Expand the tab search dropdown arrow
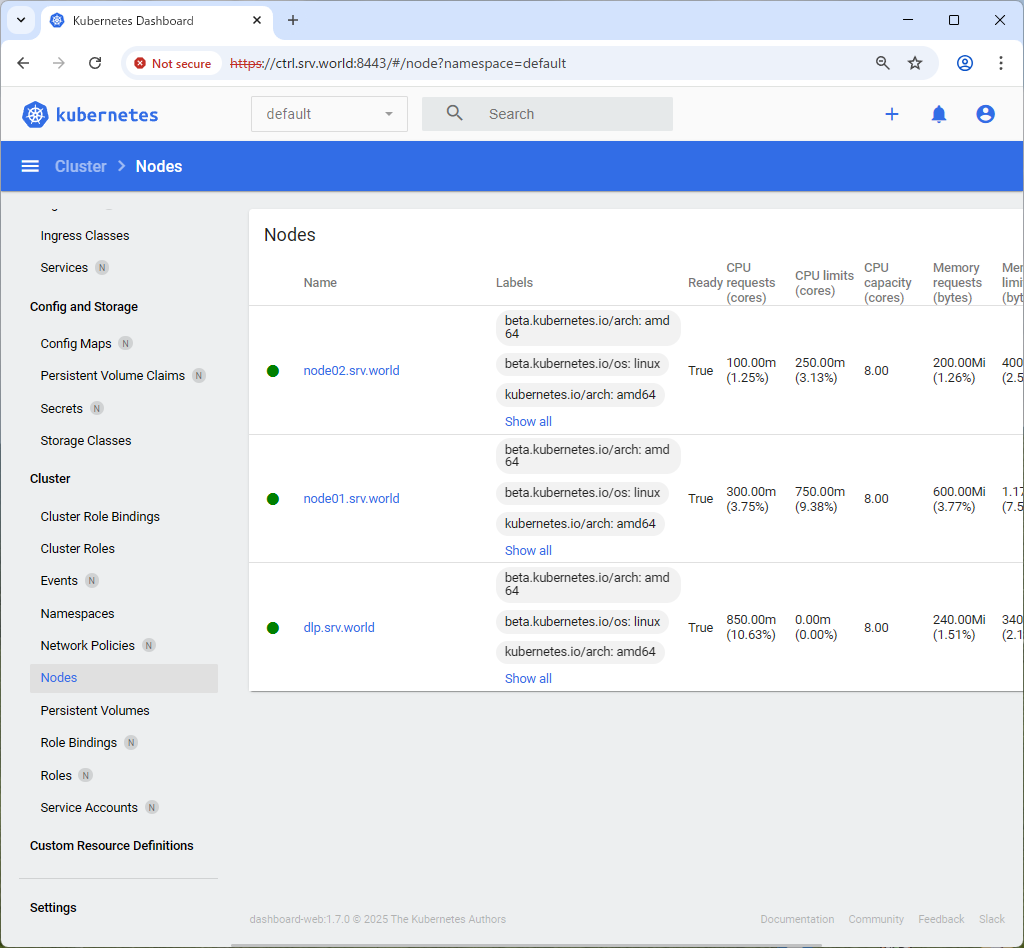This screenshot has height=948, width=1024. click(x=20, y=20)
